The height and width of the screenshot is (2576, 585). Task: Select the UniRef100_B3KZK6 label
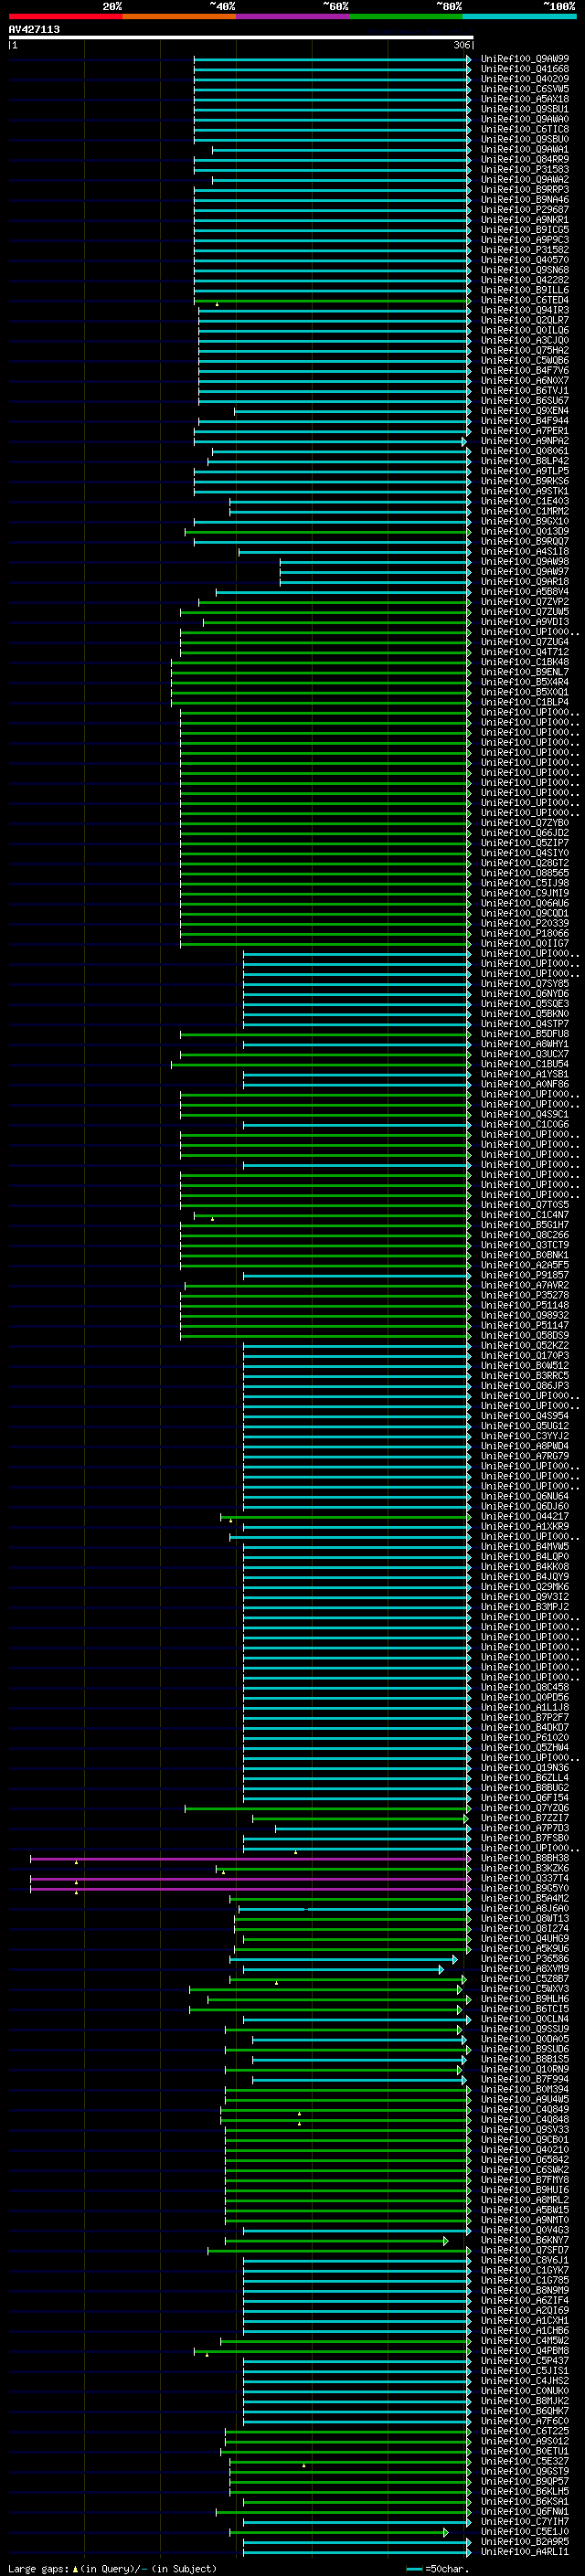coord(525,1868)
